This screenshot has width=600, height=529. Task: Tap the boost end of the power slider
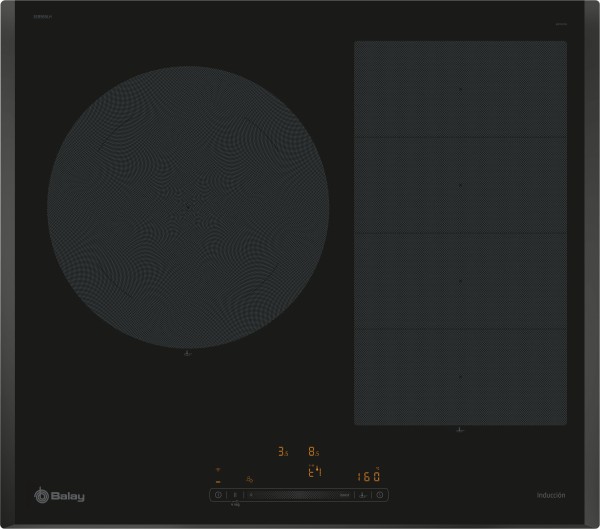point(342,494)
